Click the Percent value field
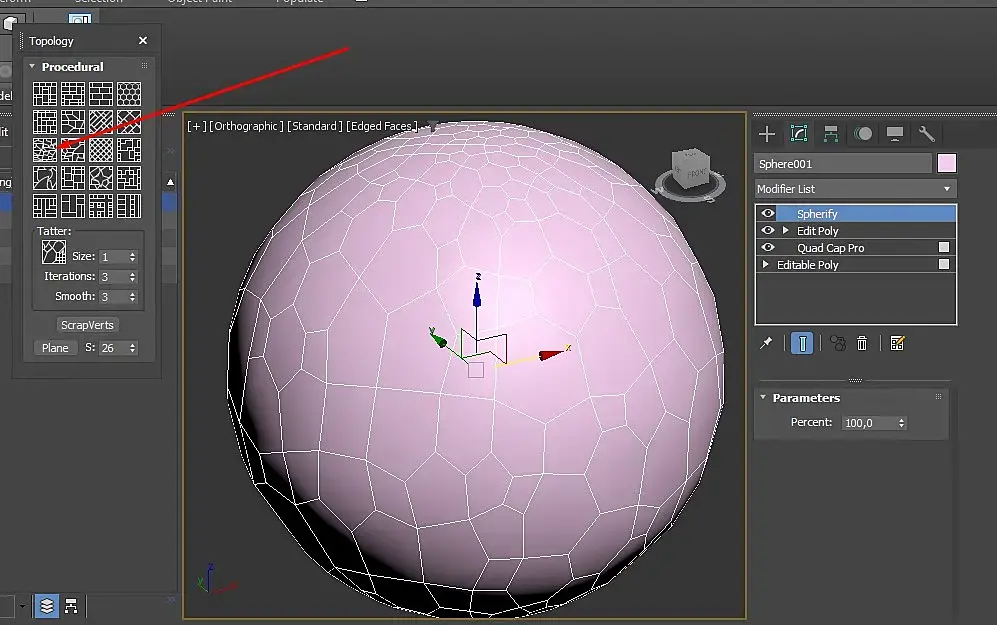 click(869, 423)
